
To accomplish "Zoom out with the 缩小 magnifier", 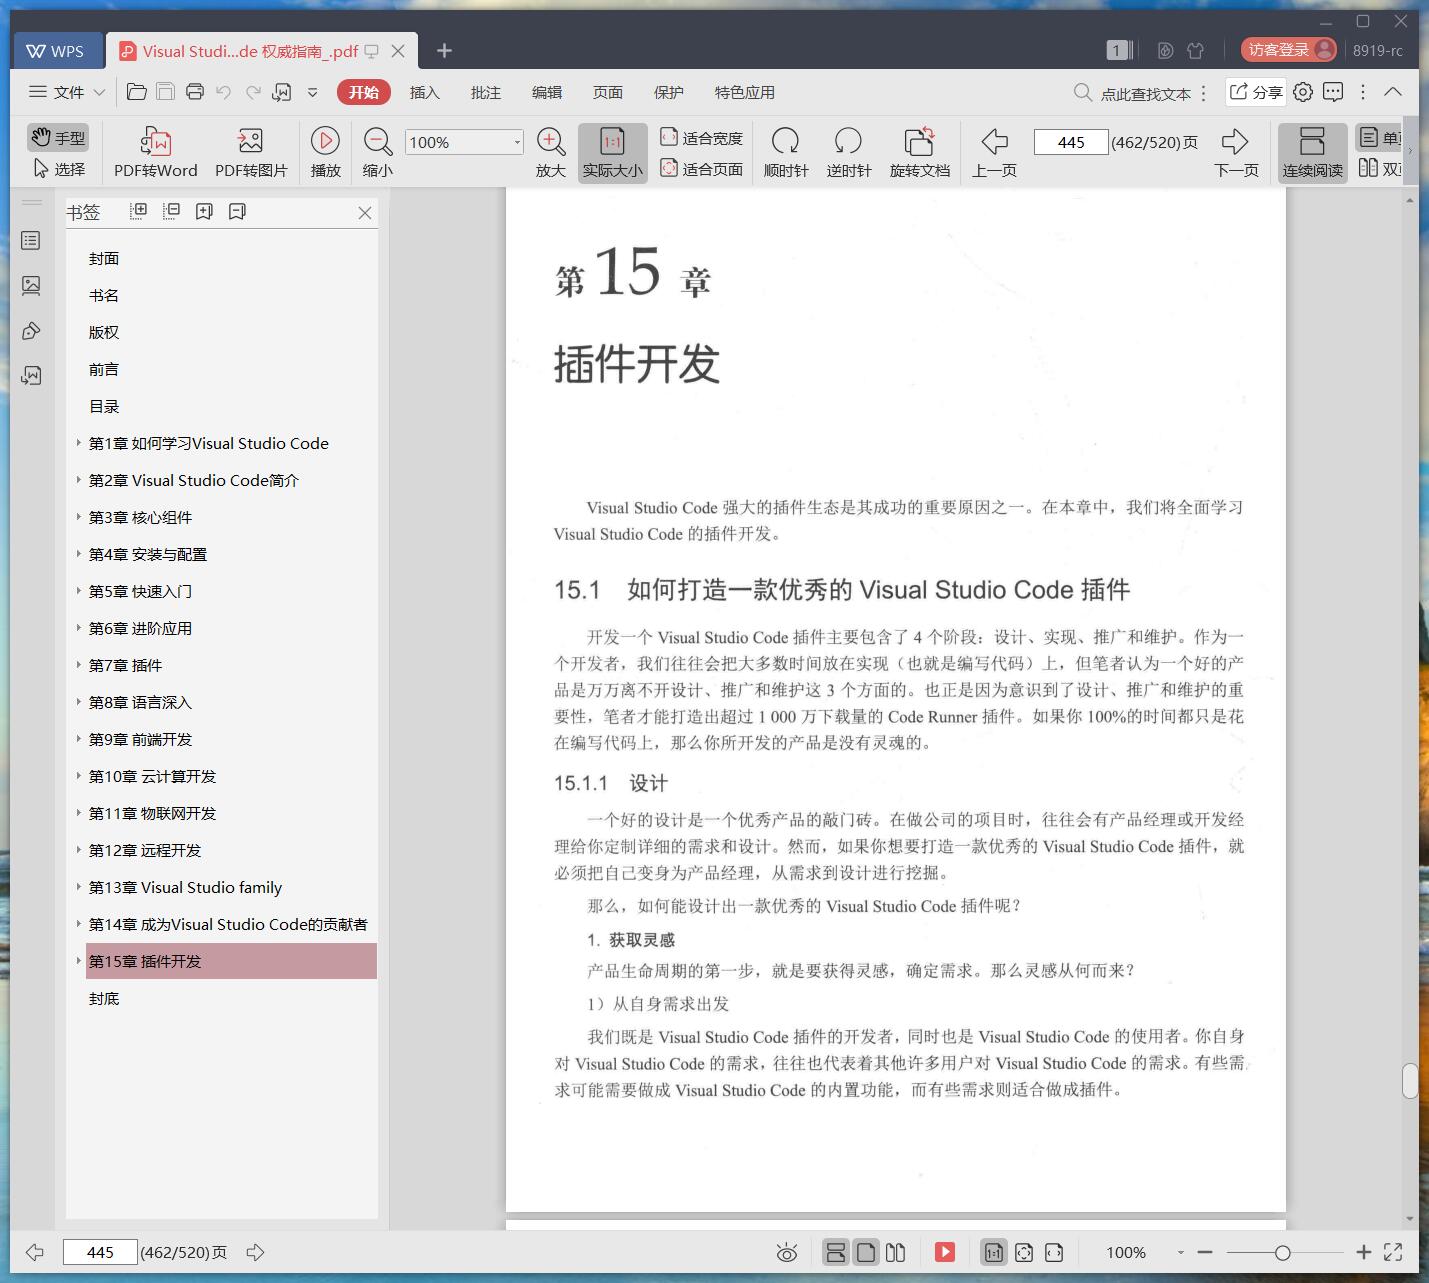I will click(x=377, y=152).
